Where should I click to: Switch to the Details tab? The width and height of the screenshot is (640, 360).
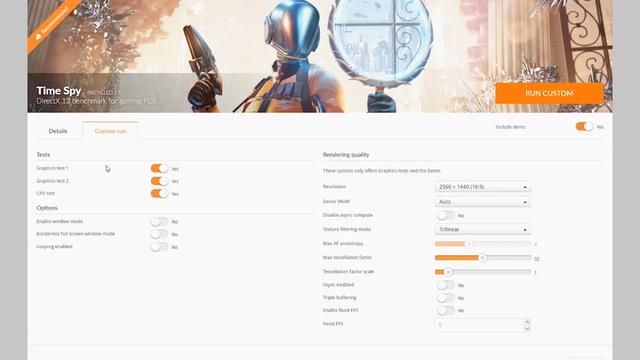[x=58, y=131]
